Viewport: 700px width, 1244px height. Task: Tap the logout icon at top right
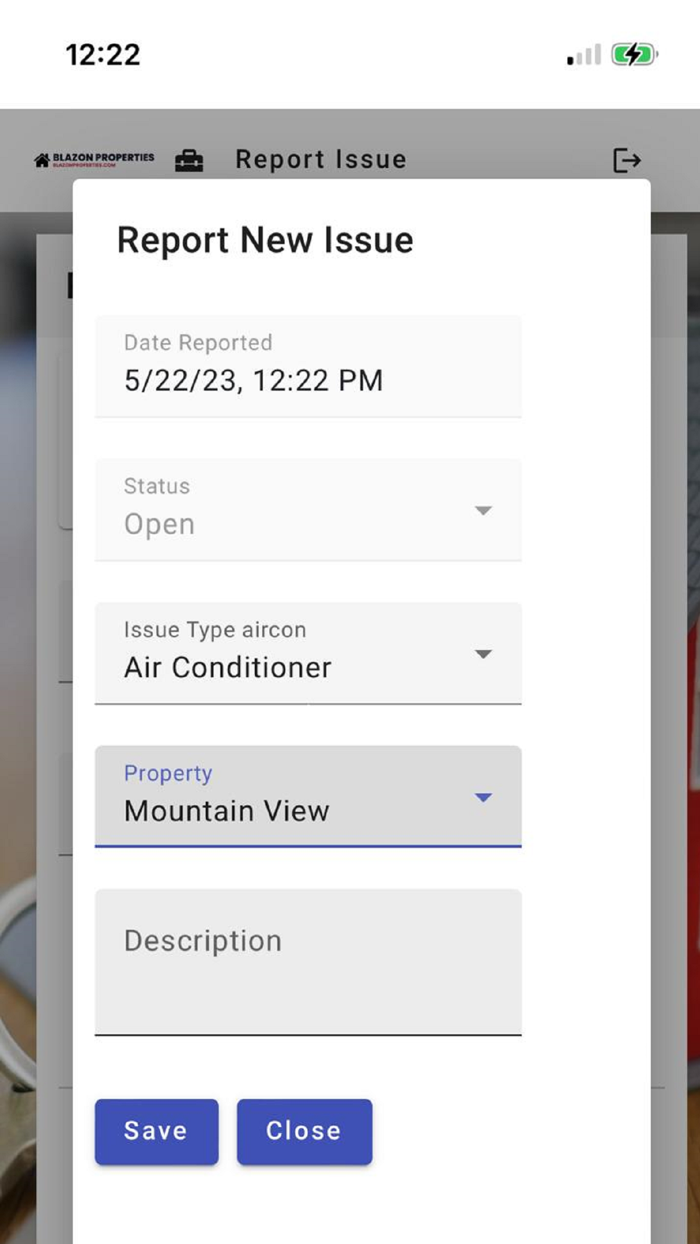pos(627,160)
